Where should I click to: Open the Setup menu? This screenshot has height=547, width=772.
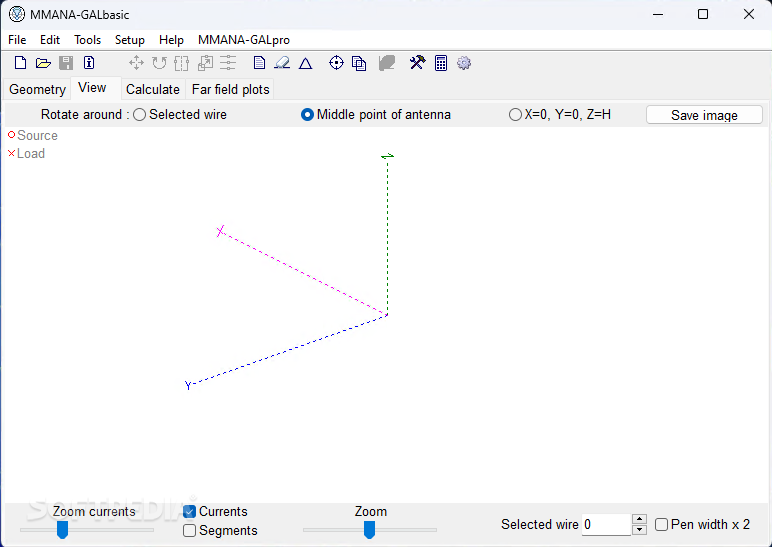tap(129, 40)
